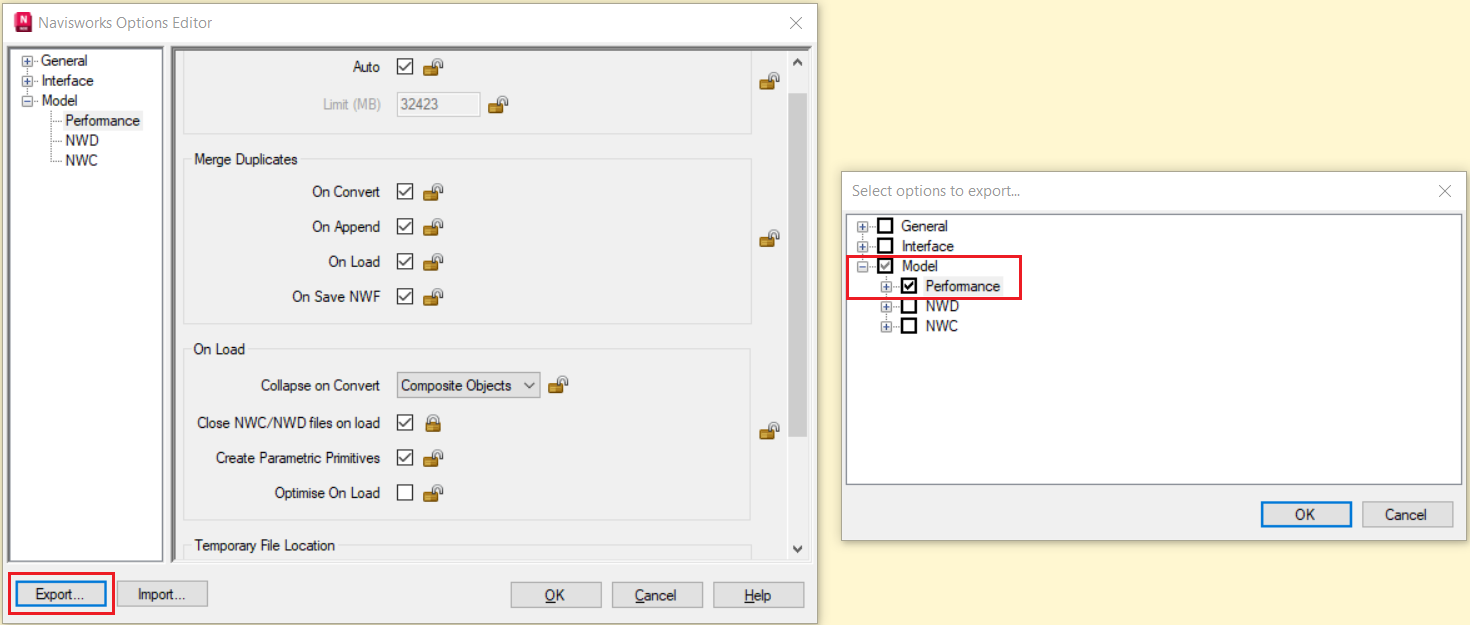Check NWD in export options tree
The image size is (1470, 625).
[909, 306]
